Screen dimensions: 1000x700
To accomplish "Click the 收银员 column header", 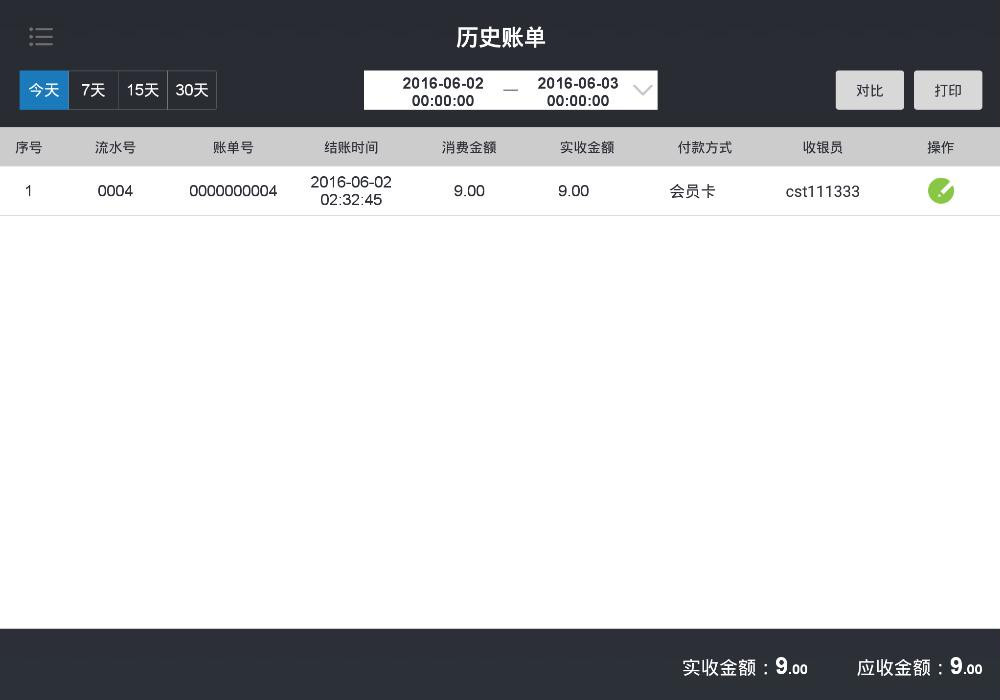I will pos(822,147).
